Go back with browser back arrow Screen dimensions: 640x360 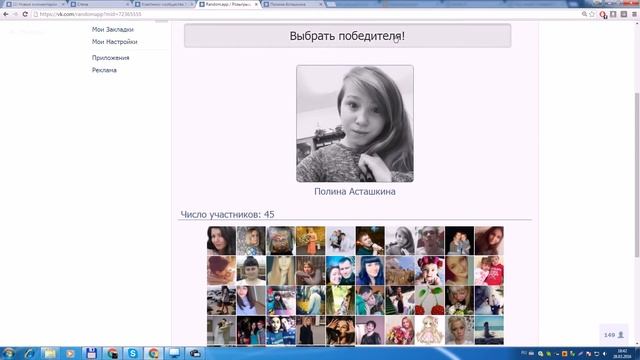pyautogui.click(x=6, y=14)
